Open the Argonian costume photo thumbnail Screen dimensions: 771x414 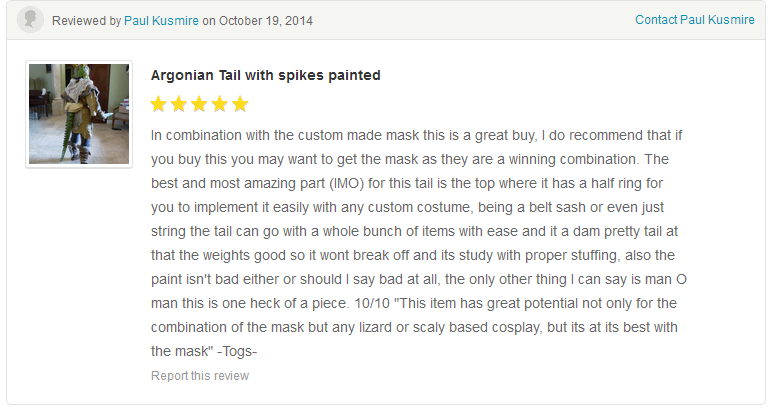[79, 114]
